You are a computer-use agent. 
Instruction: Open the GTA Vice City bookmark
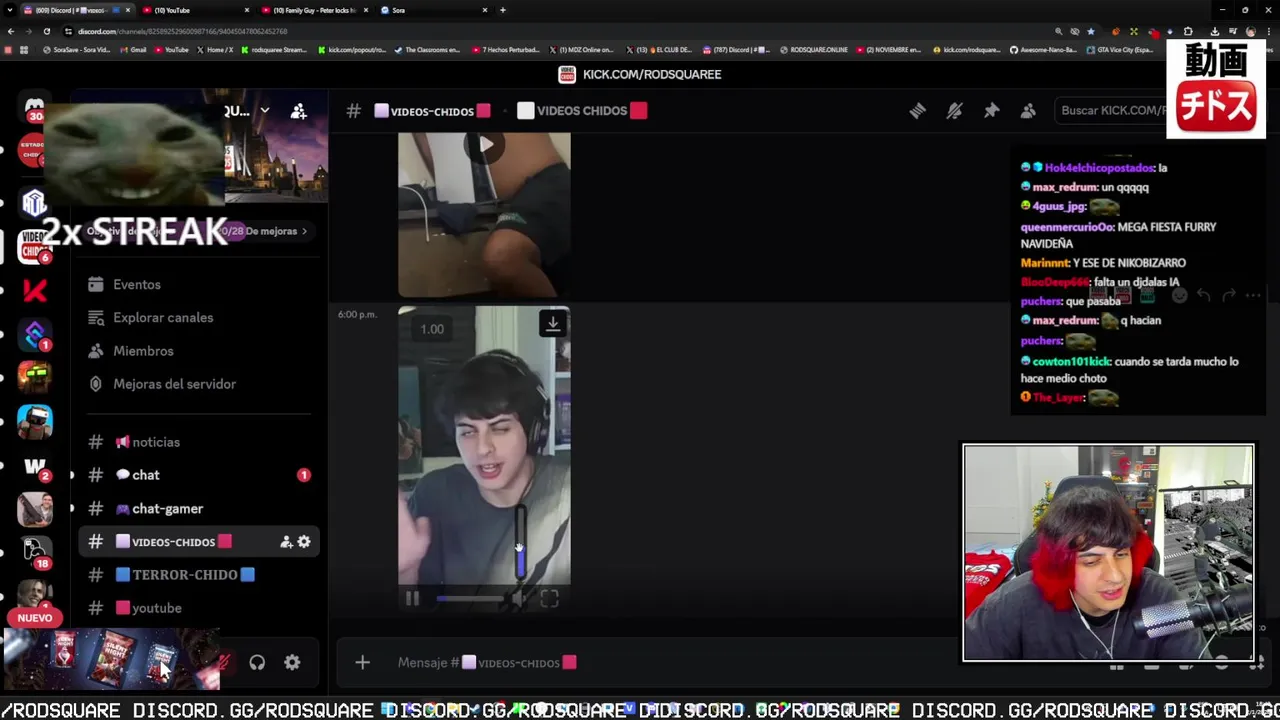[x=1119, y=50]
